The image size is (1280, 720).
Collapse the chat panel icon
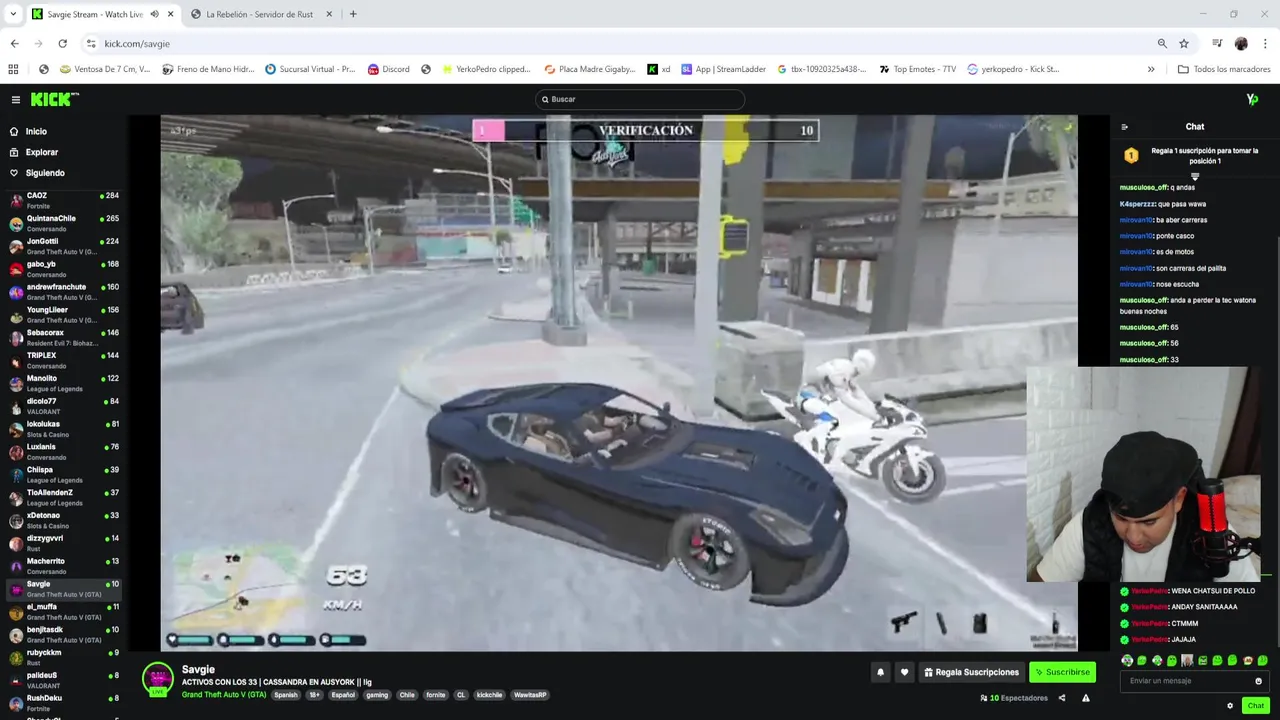click(1124, 127)
